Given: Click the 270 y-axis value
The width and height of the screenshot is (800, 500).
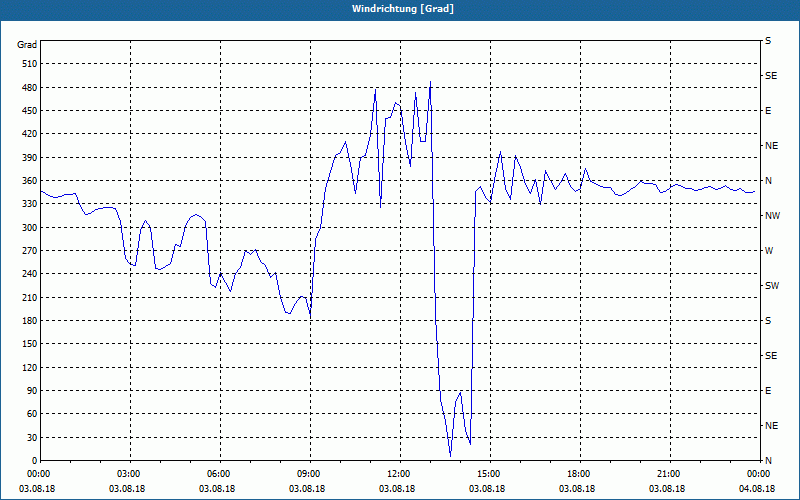Looking at the screenshot, I should [30, 251].
